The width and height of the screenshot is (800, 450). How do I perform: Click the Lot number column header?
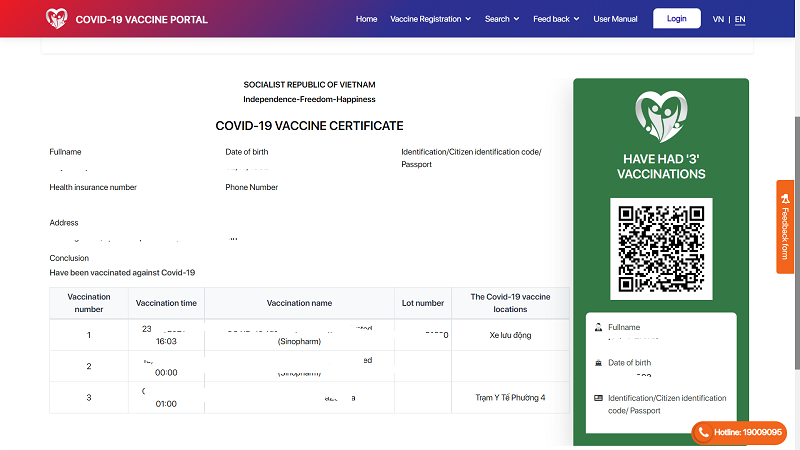tap(423, 303)
